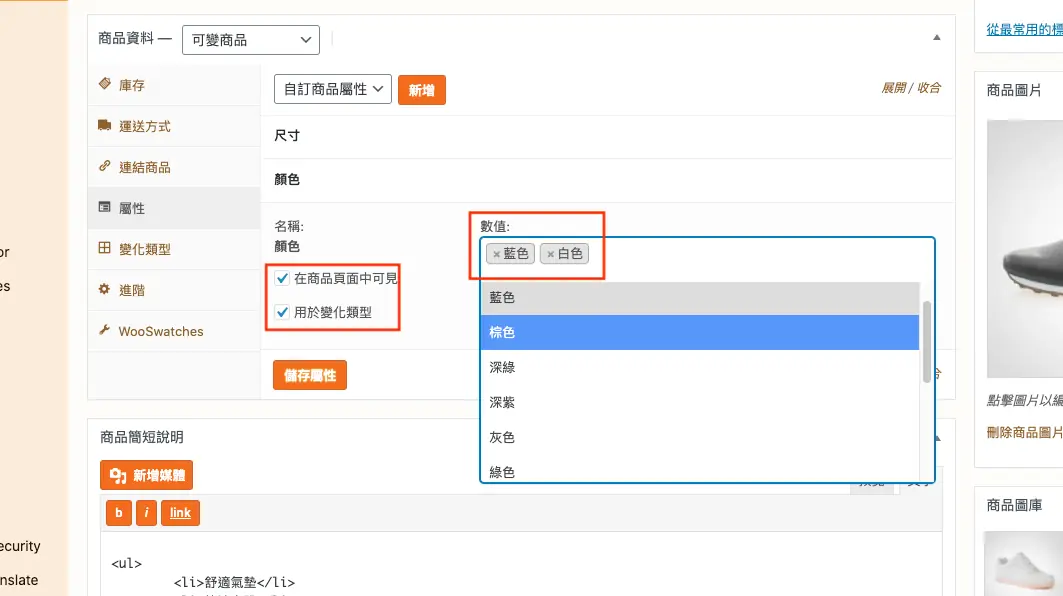
Task: Select 灰色 from the color list
Action: [x=700, y=437]
